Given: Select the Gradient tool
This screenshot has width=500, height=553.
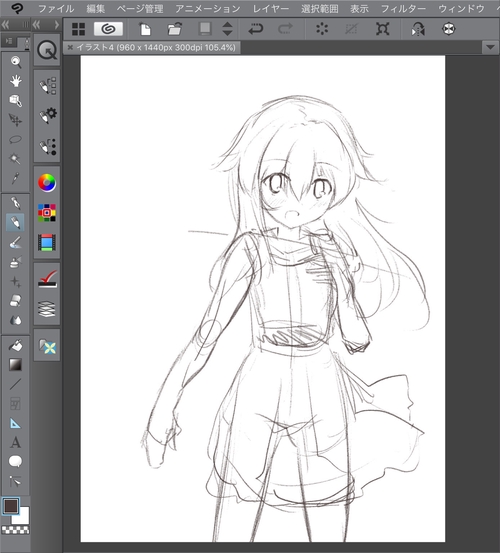Looking at the screenshot, I should point(15,365).
